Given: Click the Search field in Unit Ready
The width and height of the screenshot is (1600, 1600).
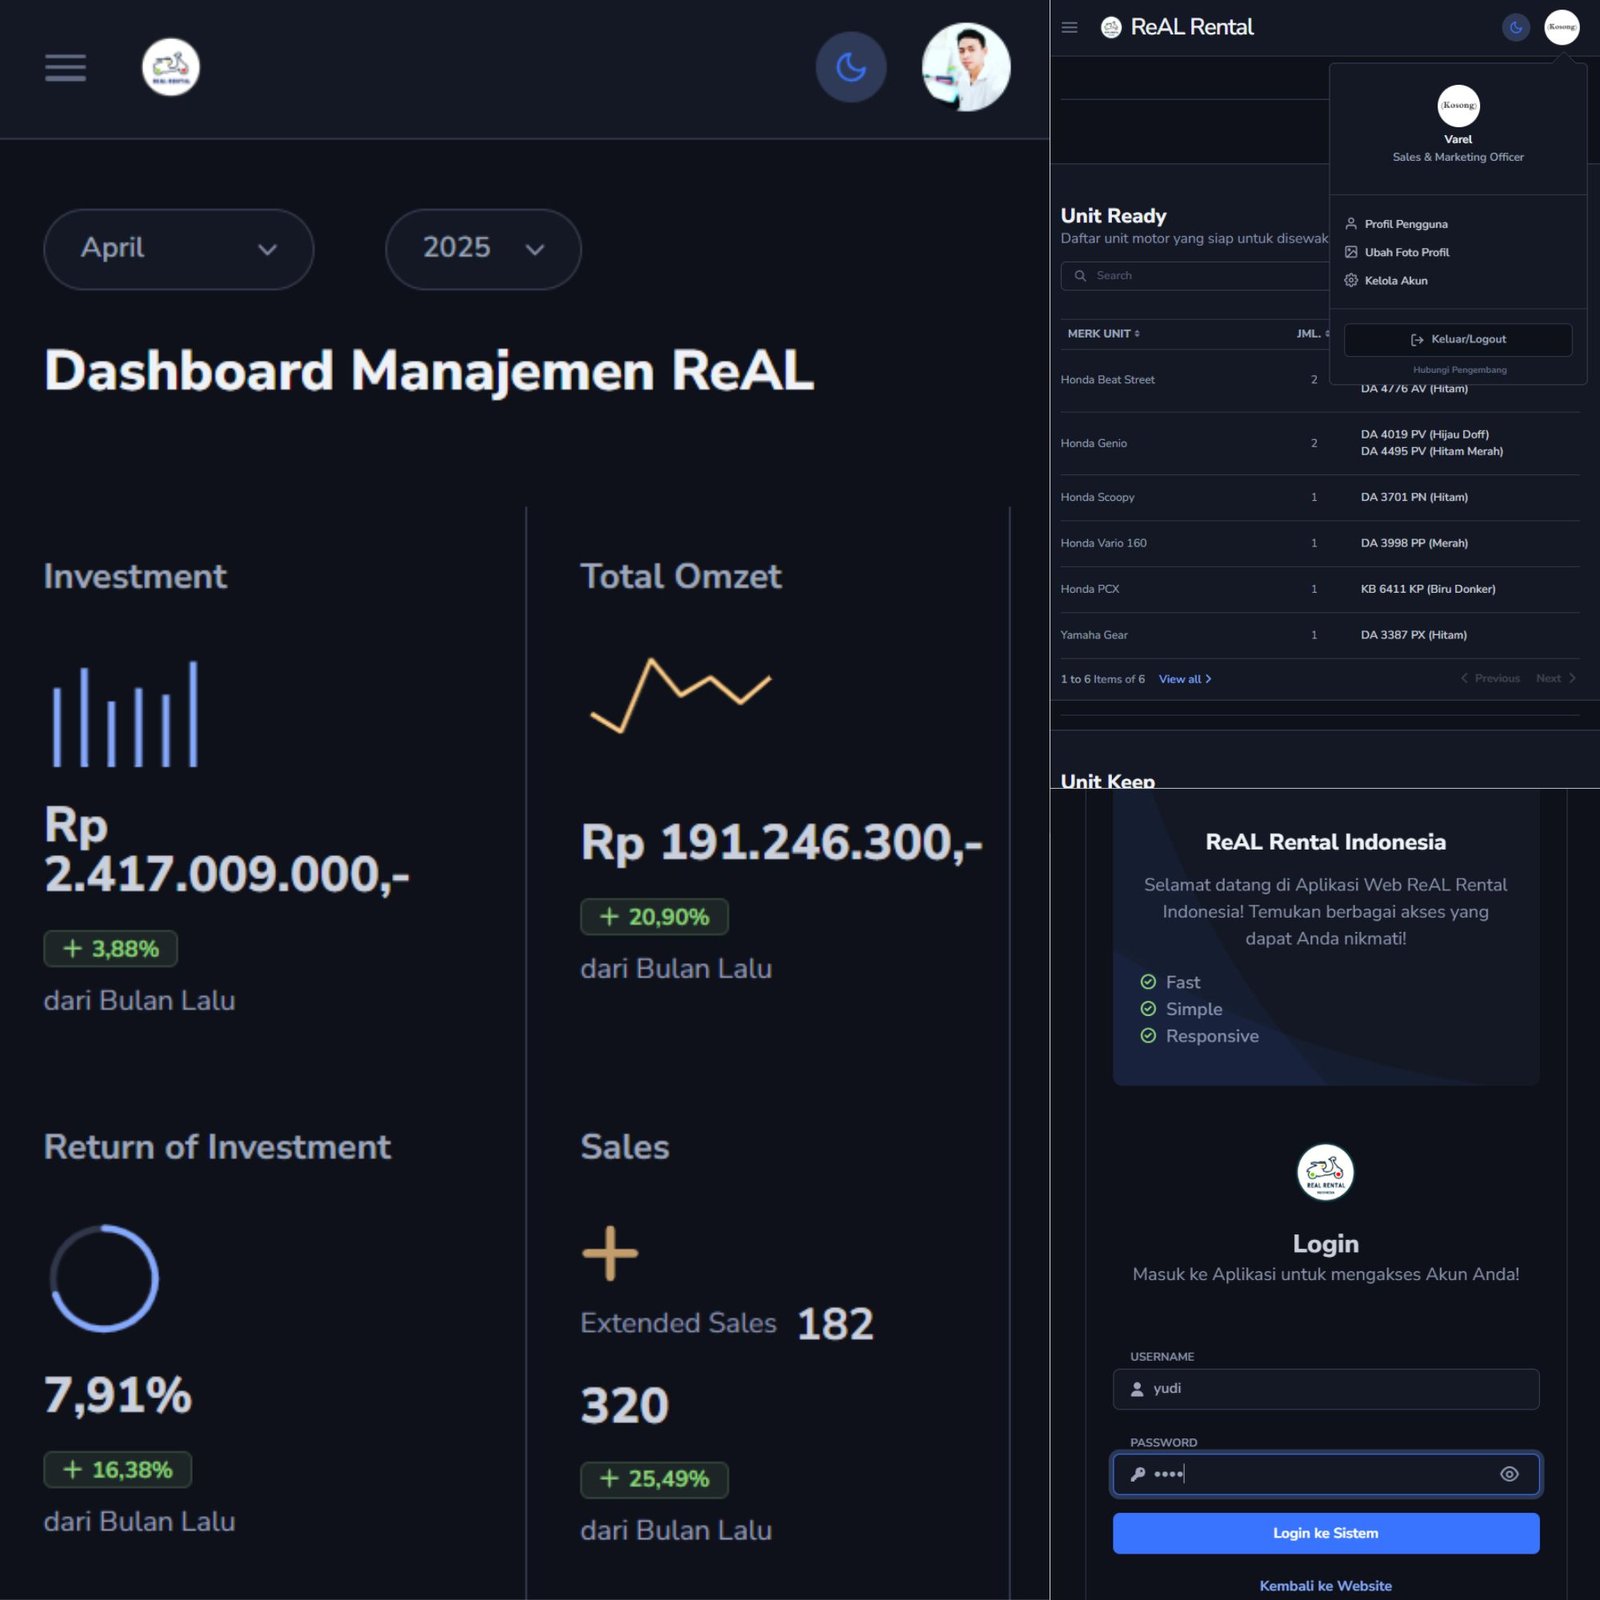Looking at the screenshot, I should (1195, 276).
